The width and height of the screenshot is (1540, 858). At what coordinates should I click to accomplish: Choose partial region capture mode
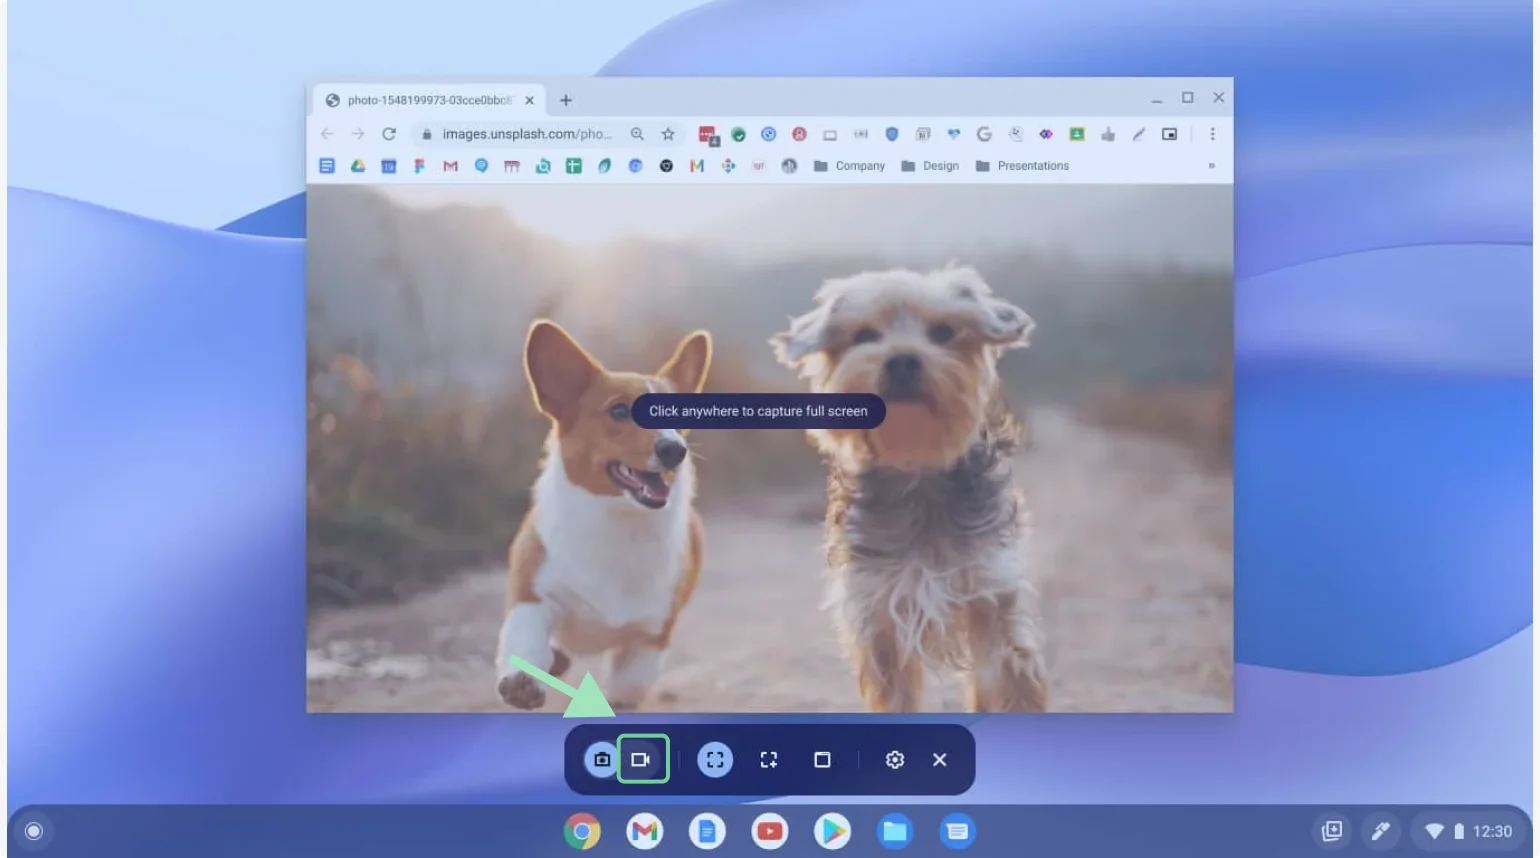[768, 759]
